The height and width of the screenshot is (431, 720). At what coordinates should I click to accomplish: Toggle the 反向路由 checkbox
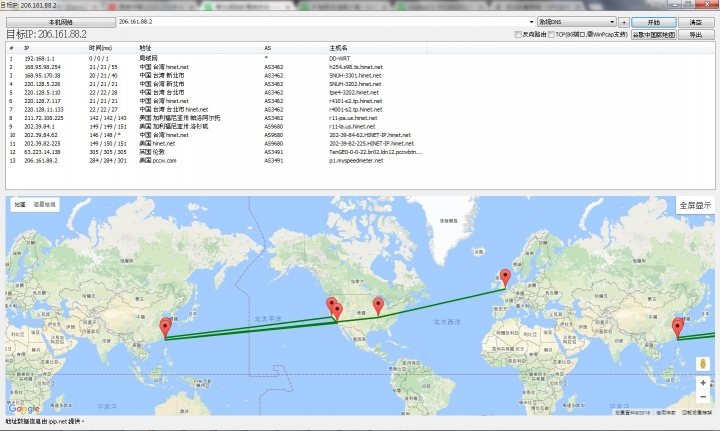pyautogui.click(x=518, y=34)
